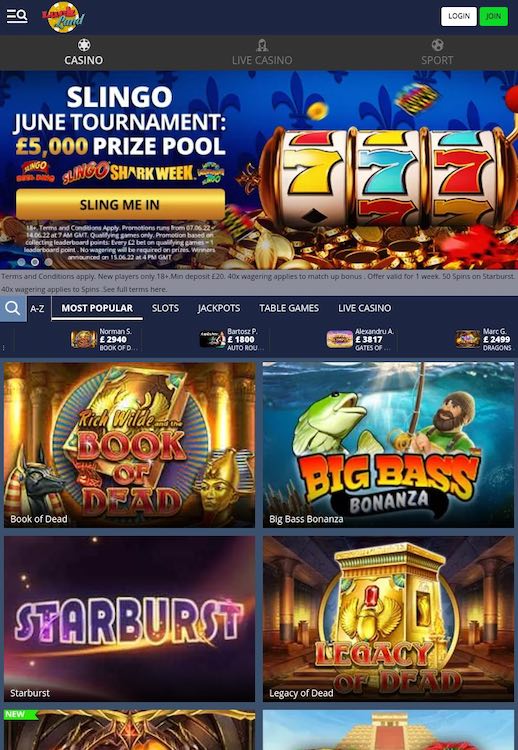Select the third carousel slide dot
The height and width of the screenshot is (750, 518).
click(48, 262)
